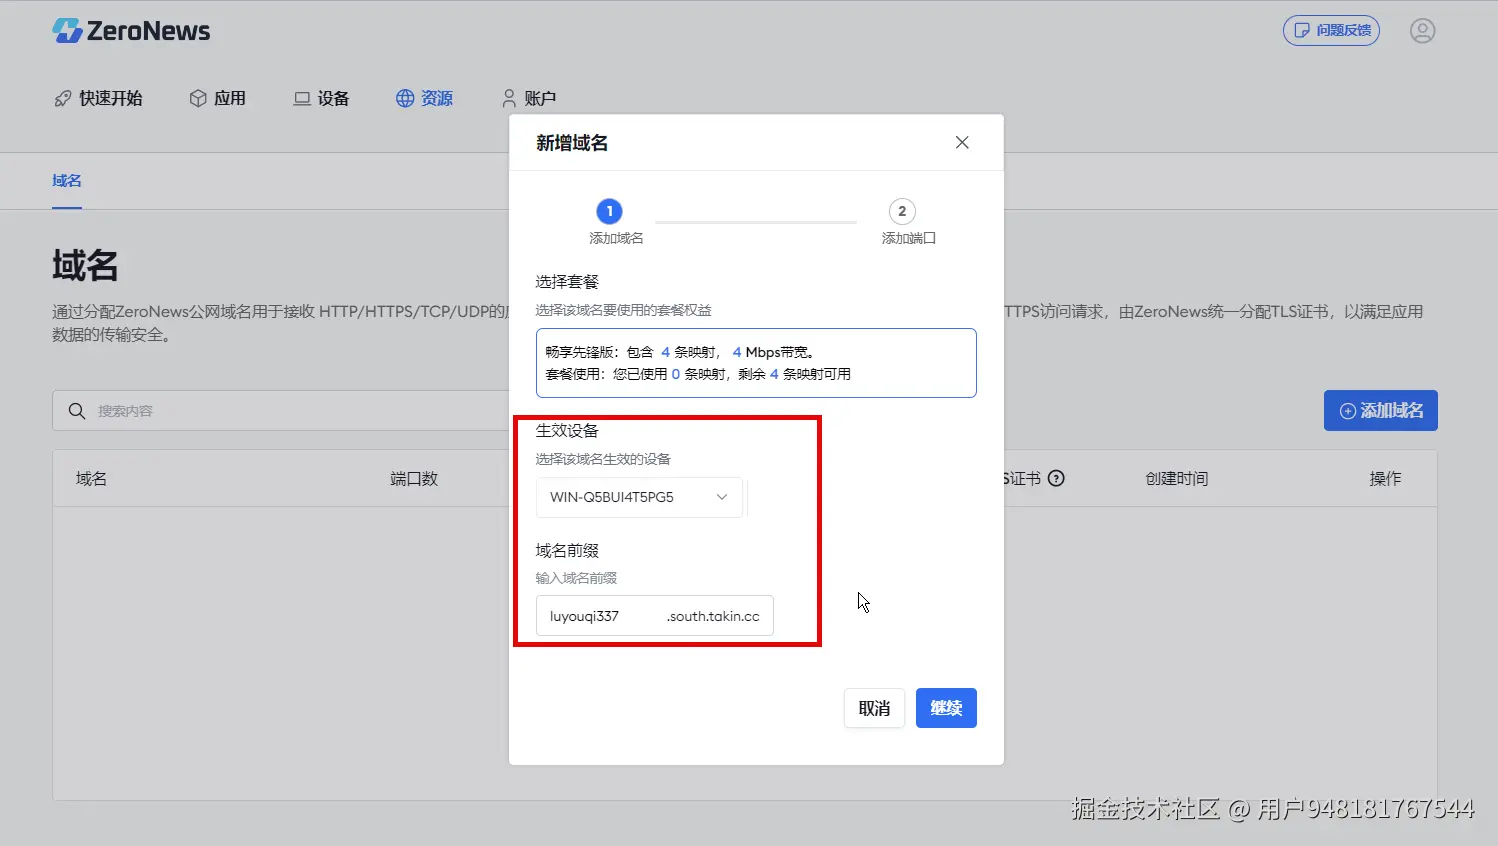Click the 应用 cube icon
The height and width of the screenshot is (846, 1498).
coord(196,98)
